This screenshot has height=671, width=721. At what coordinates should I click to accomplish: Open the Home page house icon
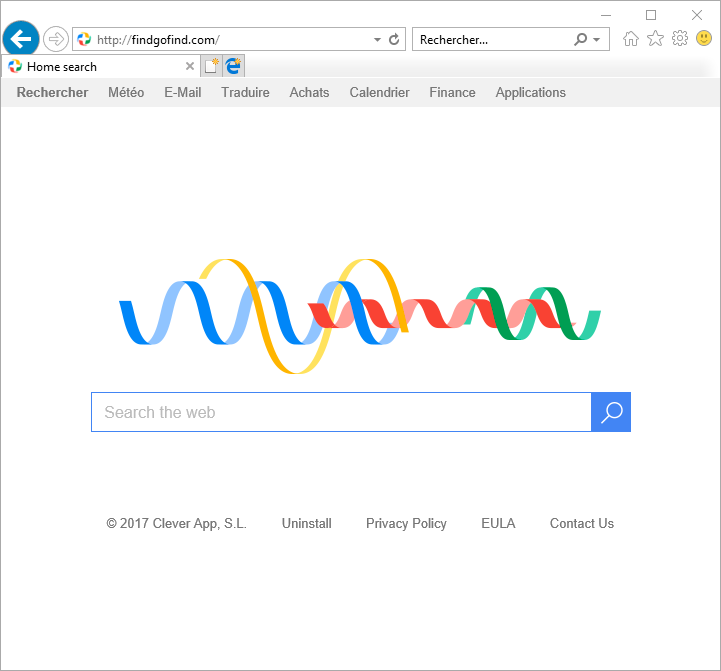[631, 39]
